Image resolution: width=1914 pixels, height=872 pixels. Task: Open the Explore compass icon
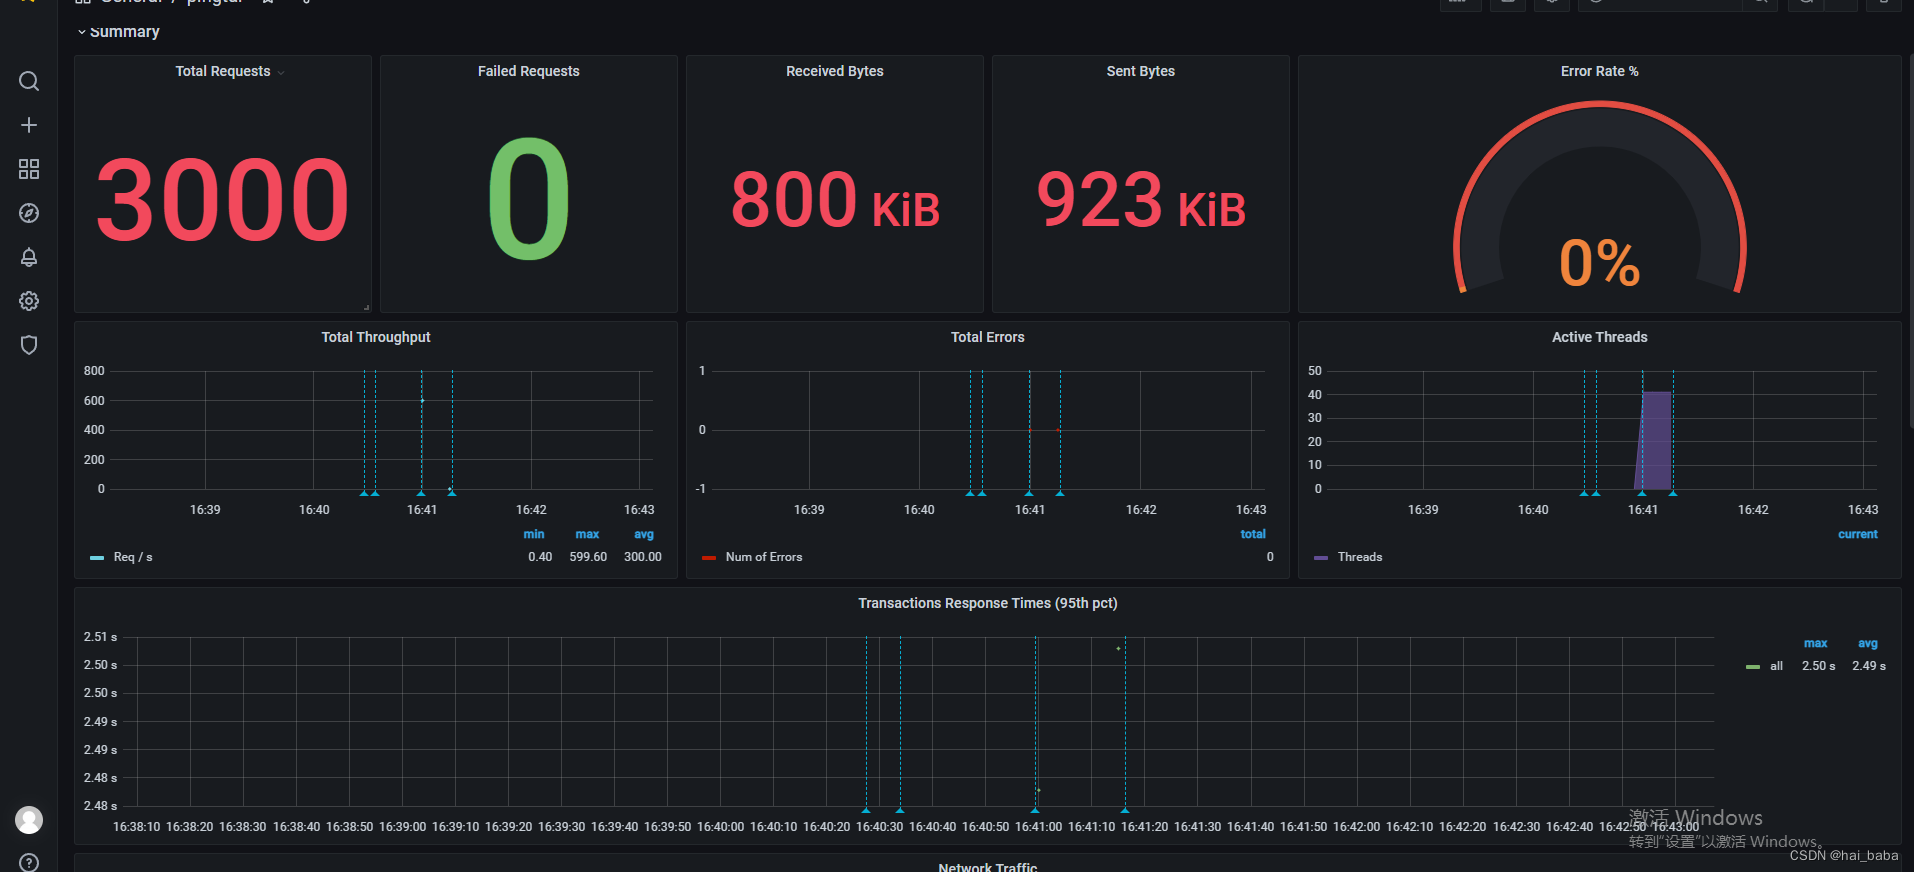tap(29, 213)
